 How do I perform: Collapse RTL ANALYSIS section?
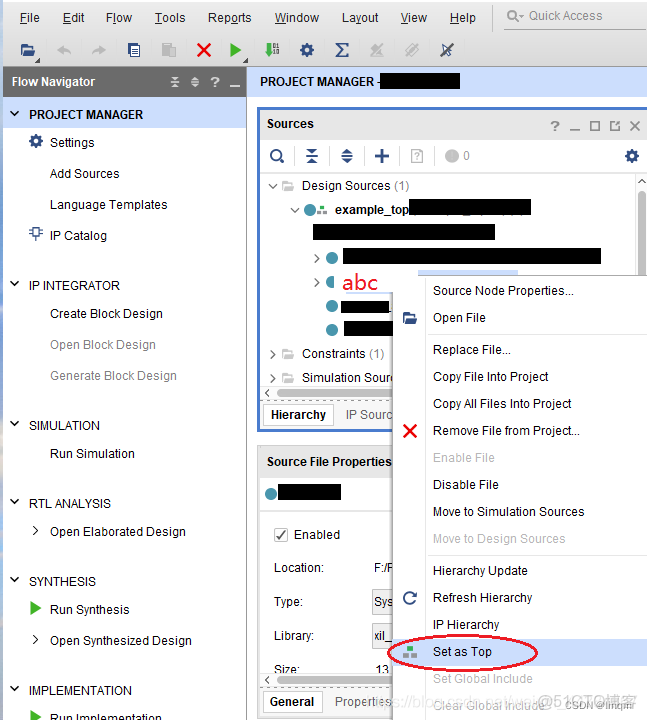pos(15,502)
